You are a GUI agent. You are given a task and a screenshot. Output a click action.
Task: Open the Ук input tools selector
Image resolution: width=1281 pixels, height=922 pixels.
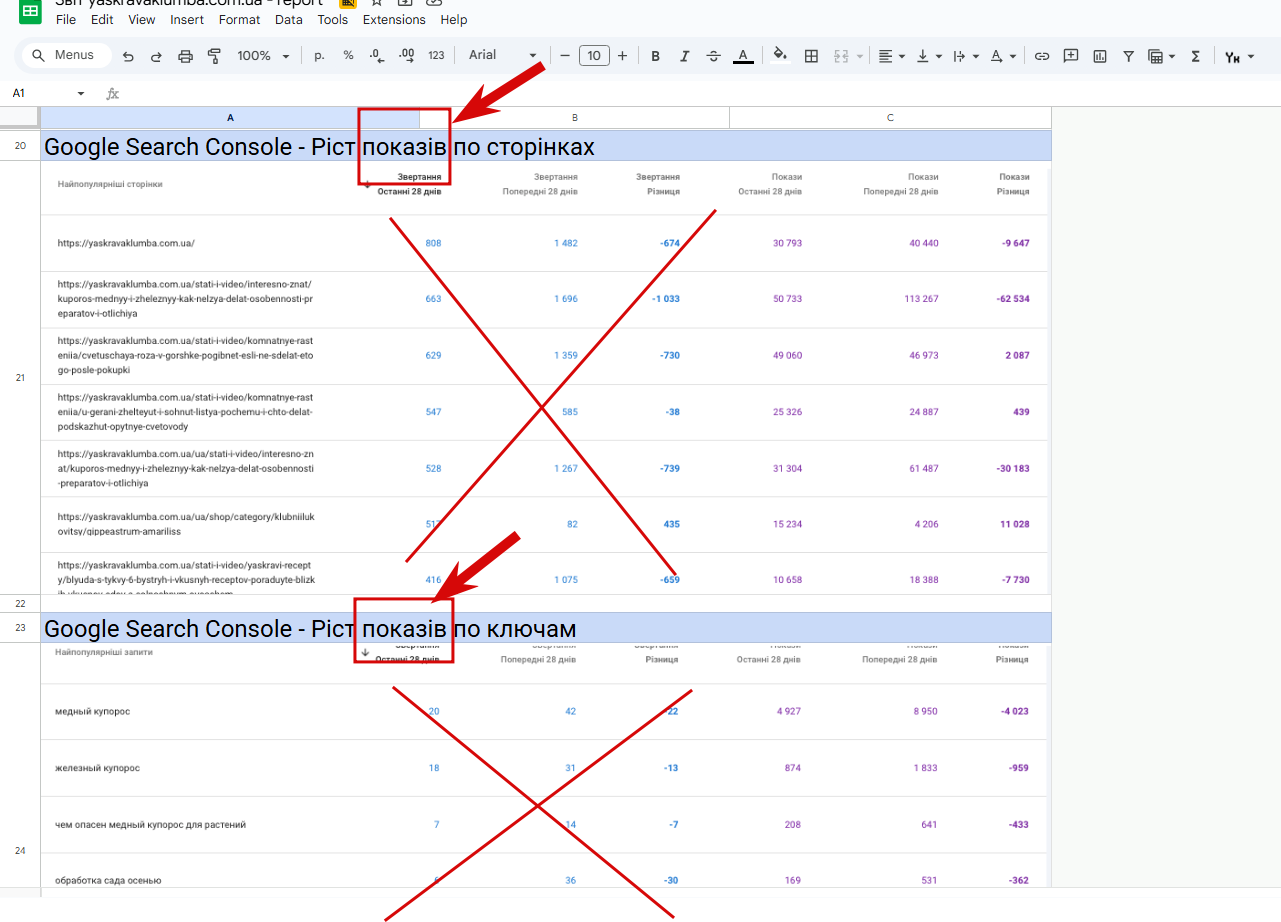click(x=1240, y=57)
